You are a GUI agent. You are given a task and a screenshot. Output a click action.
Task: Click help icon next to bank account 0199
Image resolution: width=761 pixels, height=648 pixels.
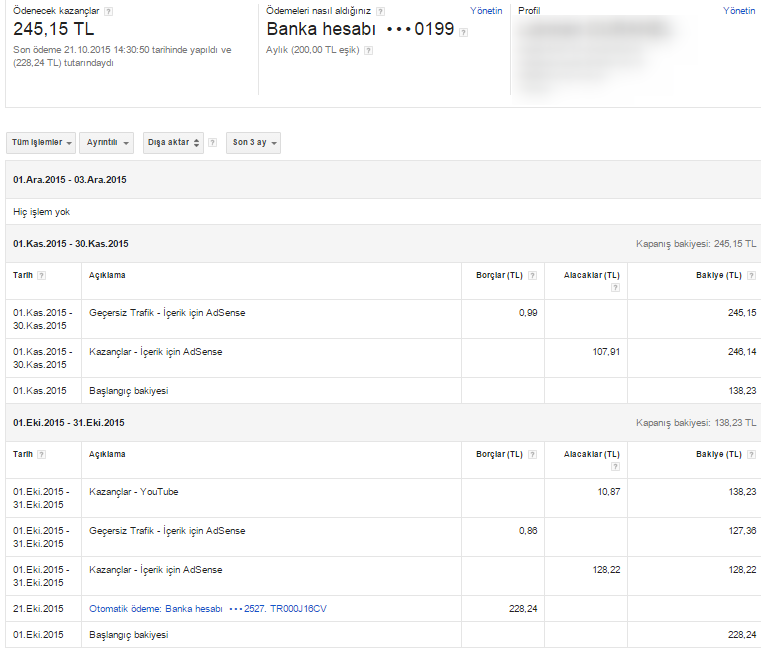463,32
